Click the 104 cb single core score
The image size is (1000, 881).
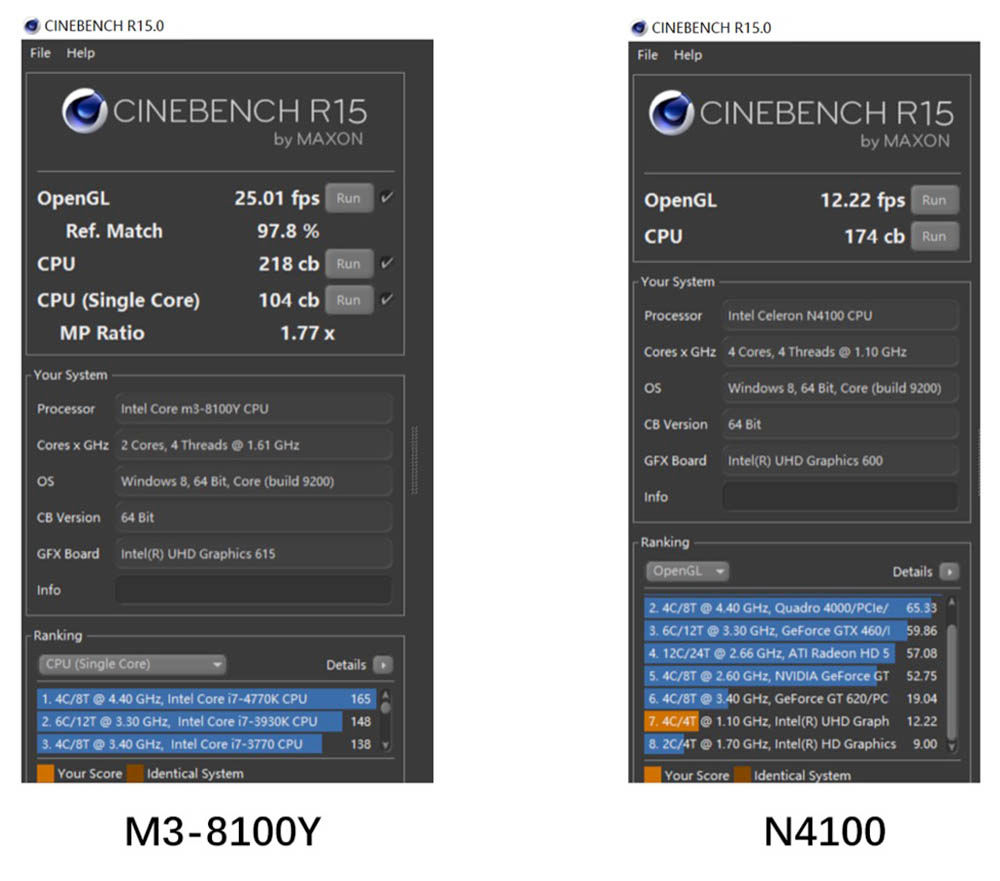[289, 300]
